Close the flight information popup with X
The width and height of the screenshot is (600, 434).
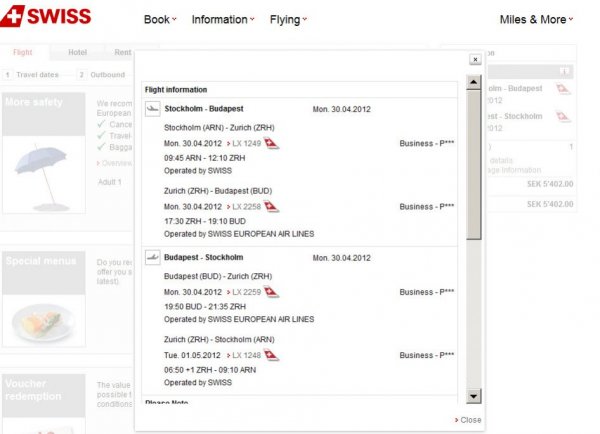click(475, 60)
